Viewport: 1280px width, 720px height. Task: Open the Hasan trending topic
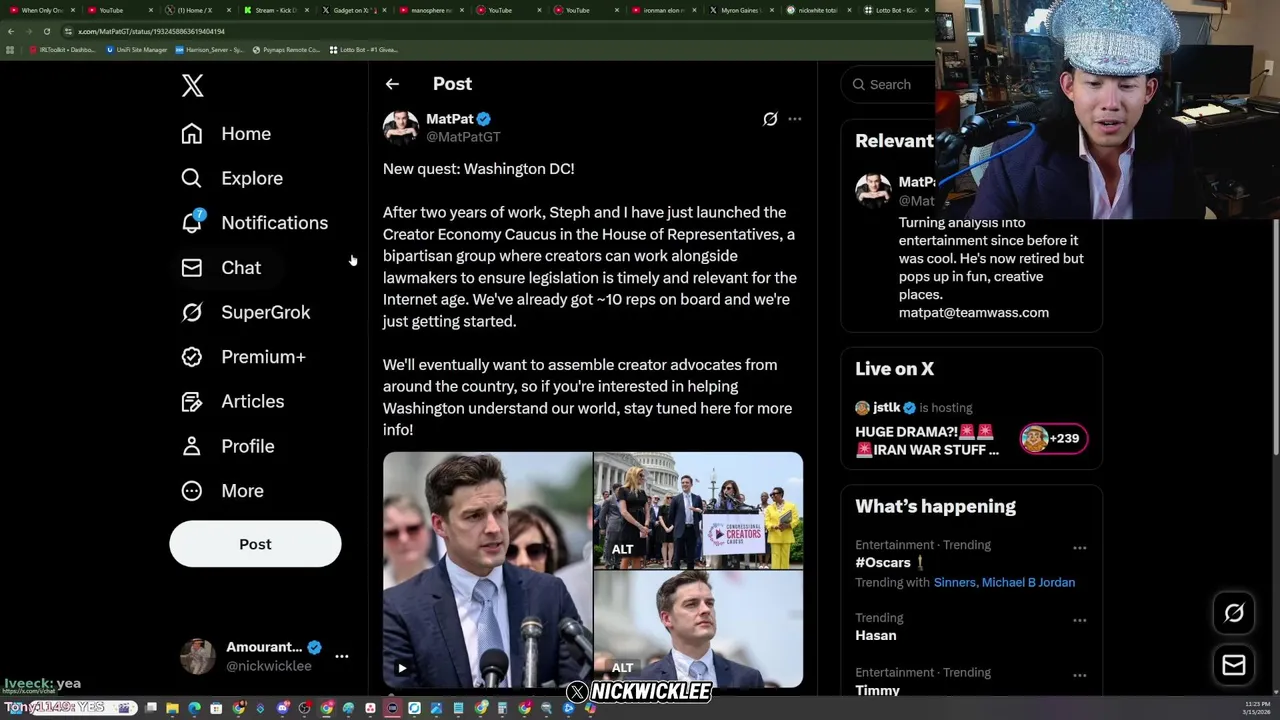point(875,635)
